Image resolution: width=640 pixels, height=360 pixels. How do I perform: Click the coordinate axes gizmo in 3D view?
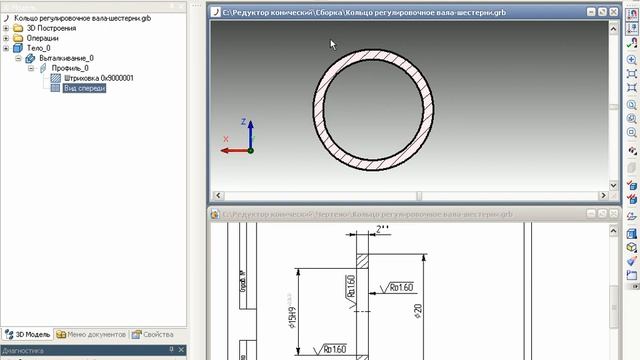(238, 137)
